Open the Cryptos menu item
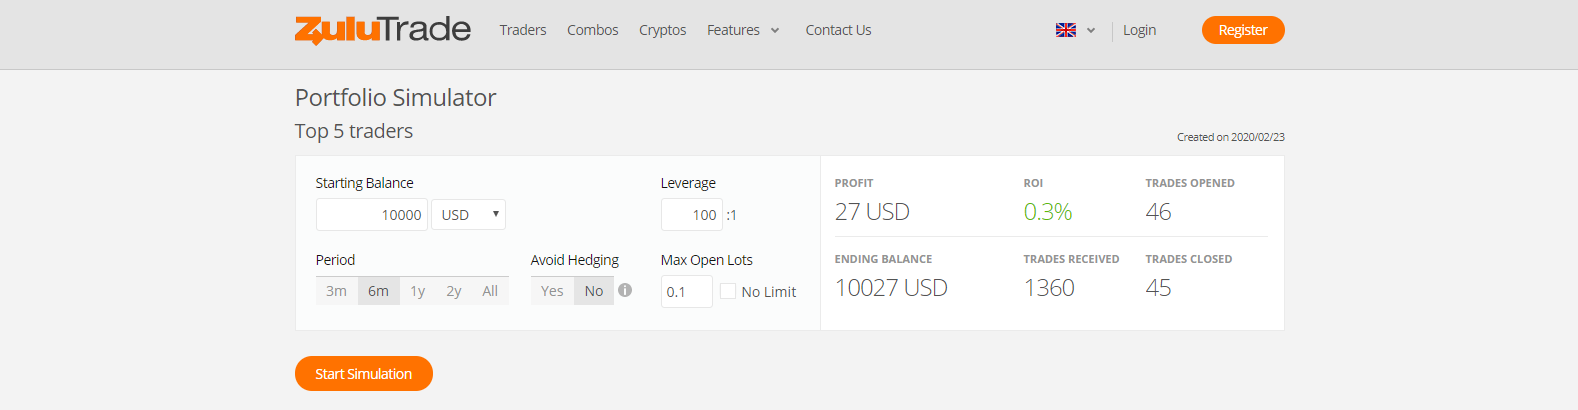Image resolution: width=1578 pixels, height=410 pixels. [x=662, y=30]
